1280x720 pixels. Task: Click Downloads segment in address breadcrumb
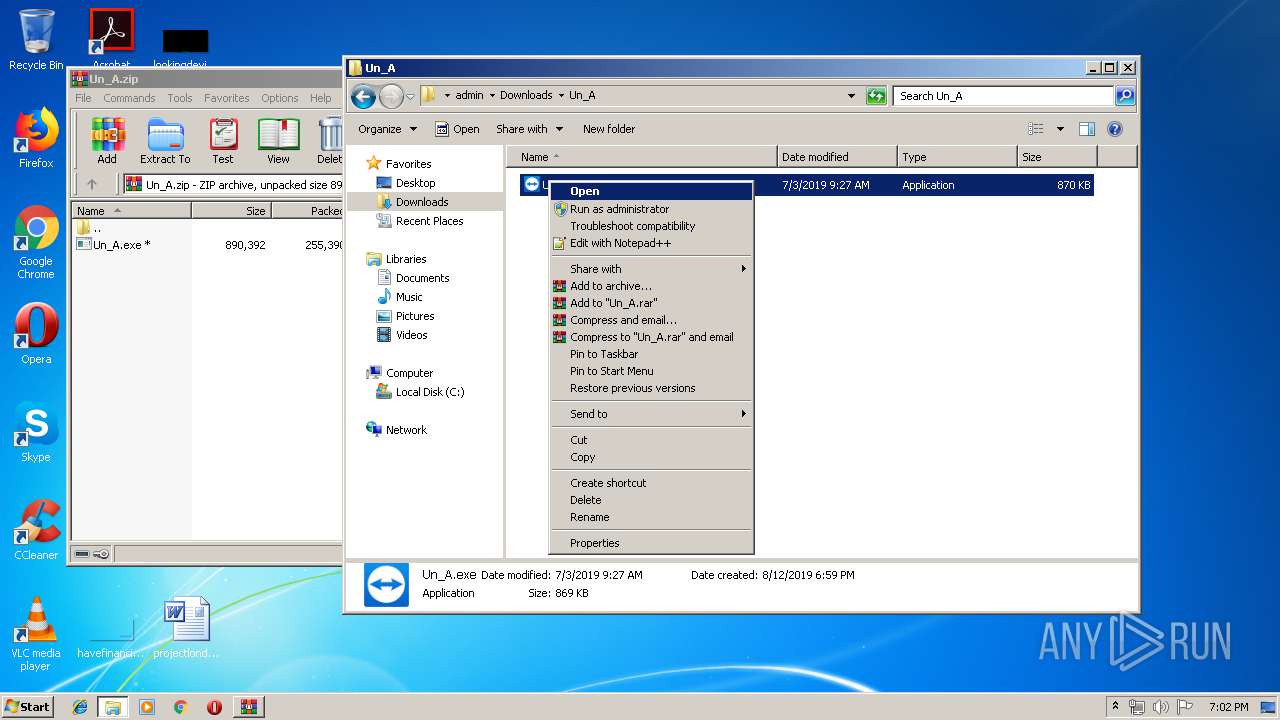tap(526, 96)
